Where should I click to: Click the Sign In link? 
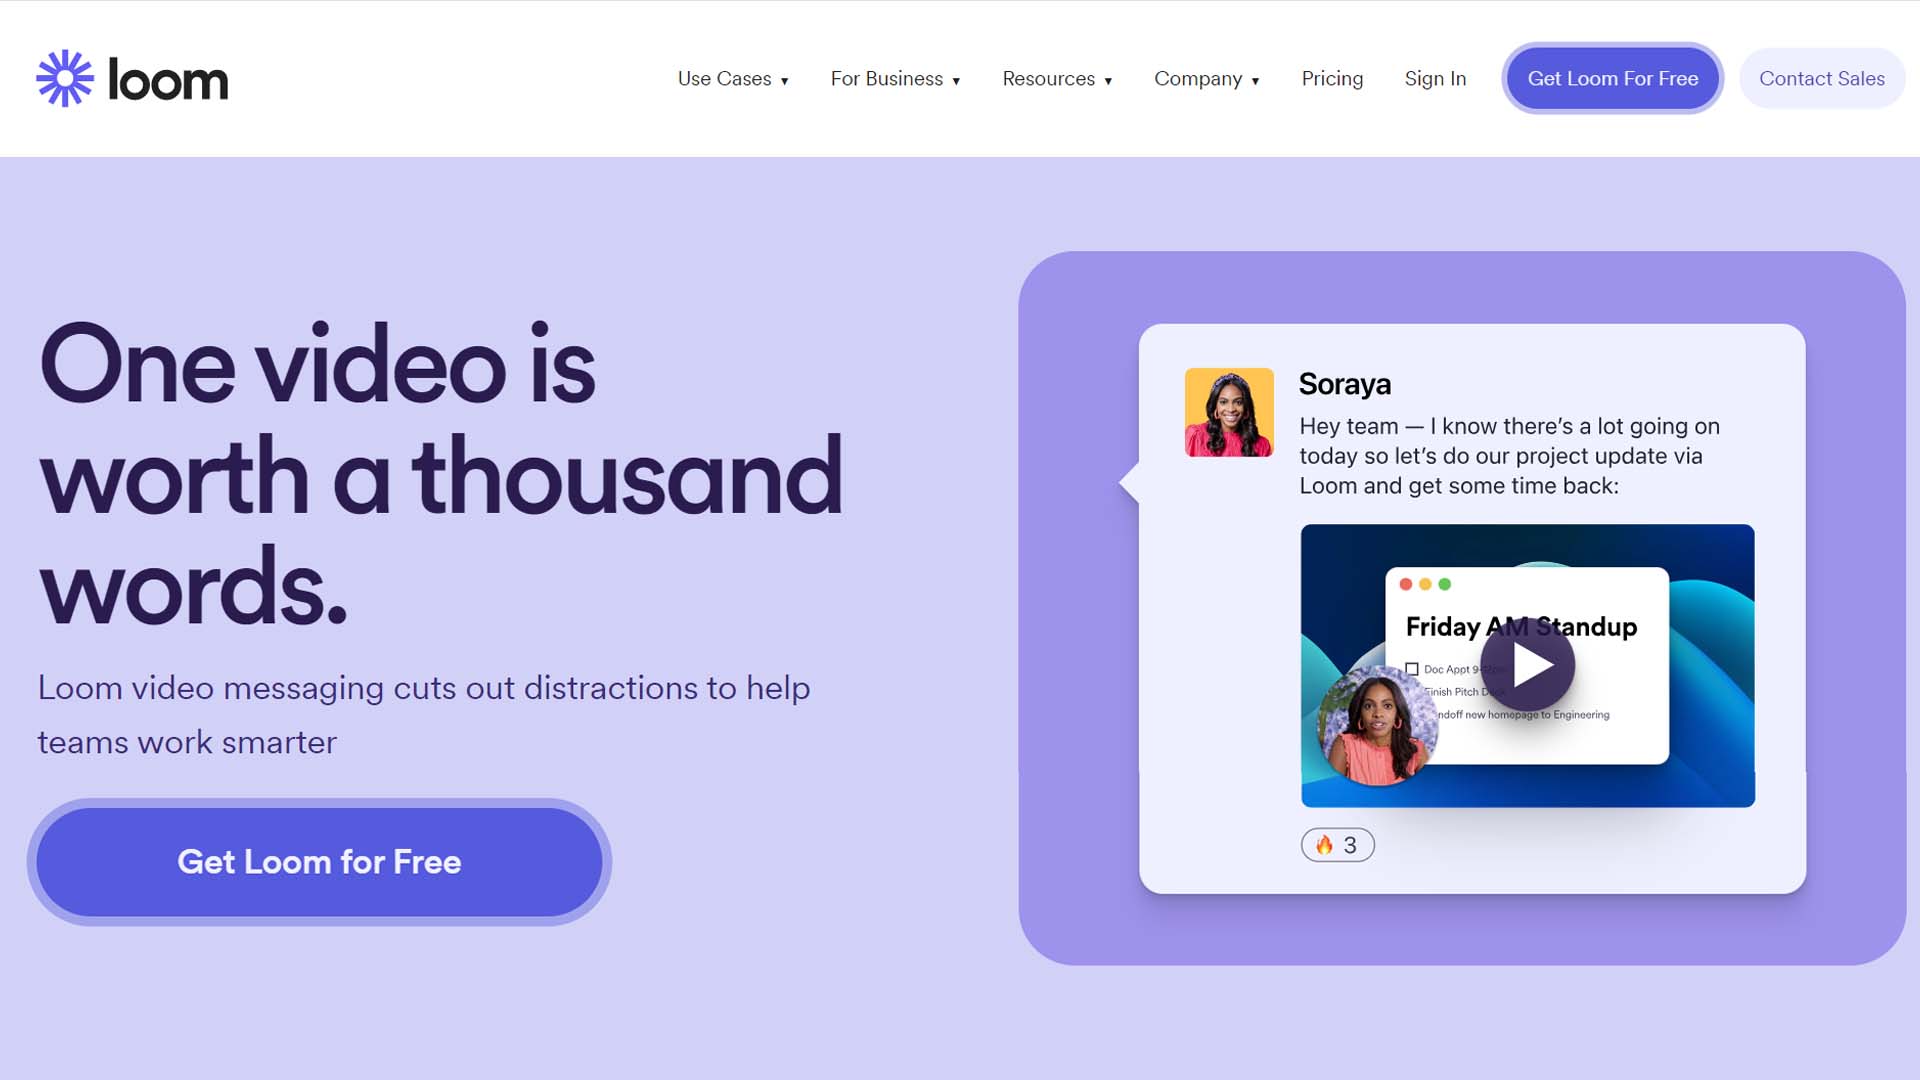point(1436,78)
